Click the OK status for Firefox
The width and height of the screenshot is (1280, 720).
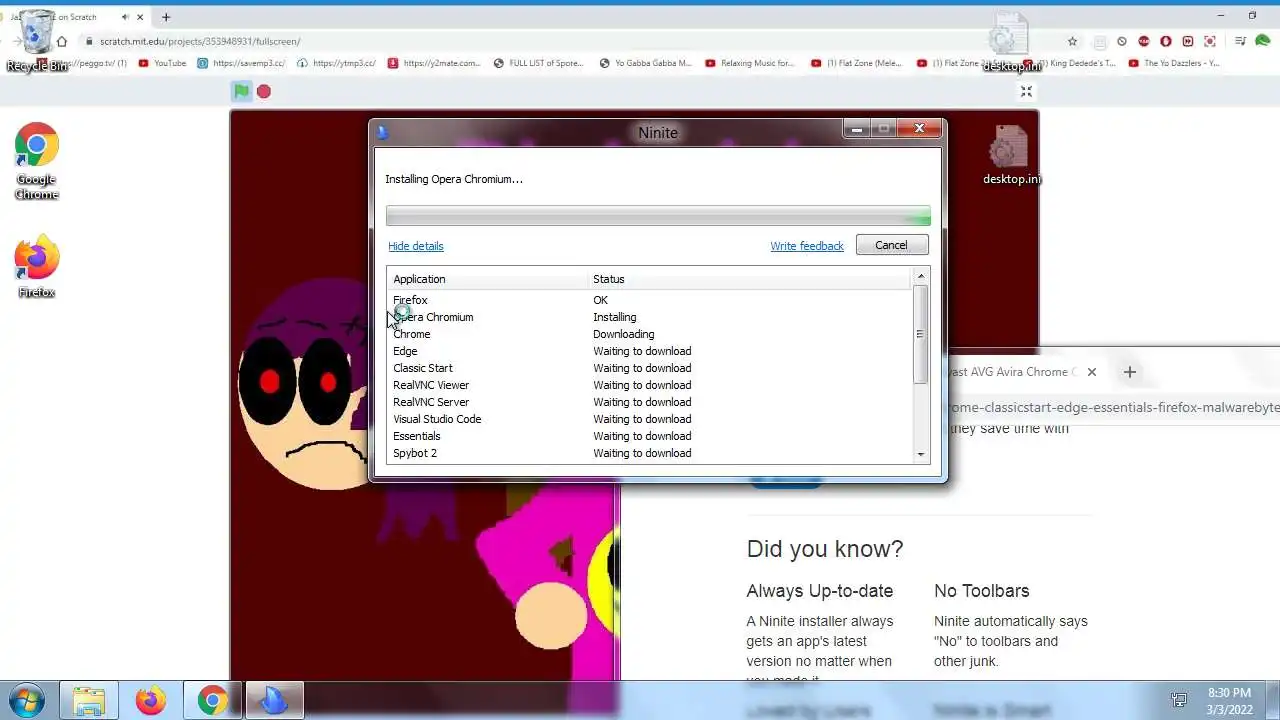(600, 300)
